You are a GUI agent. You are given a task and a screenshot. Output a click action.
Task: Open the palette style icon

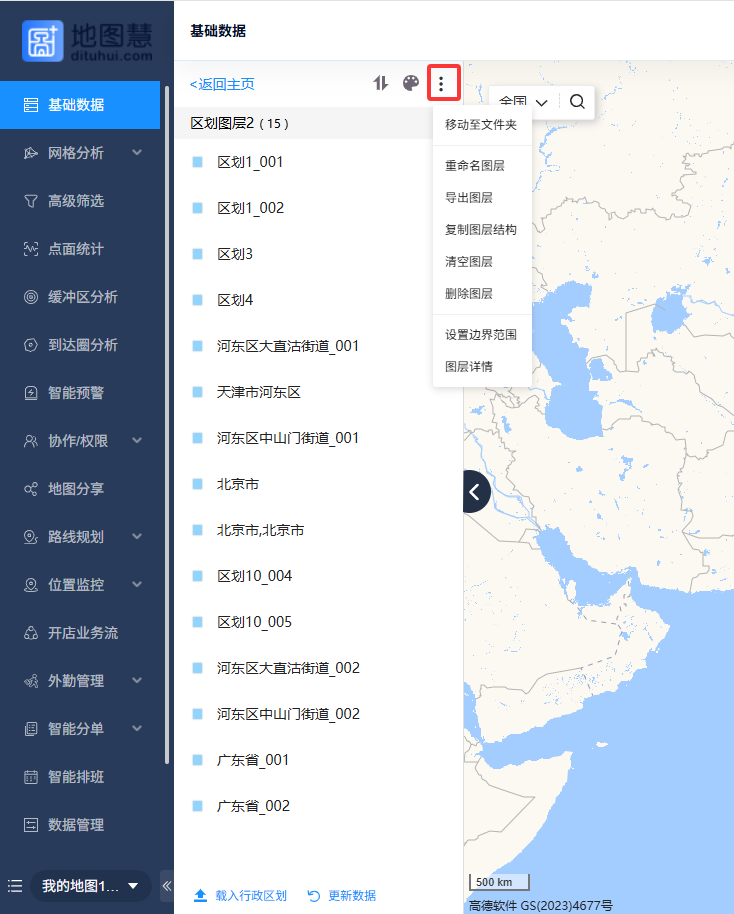click(411, 83)
